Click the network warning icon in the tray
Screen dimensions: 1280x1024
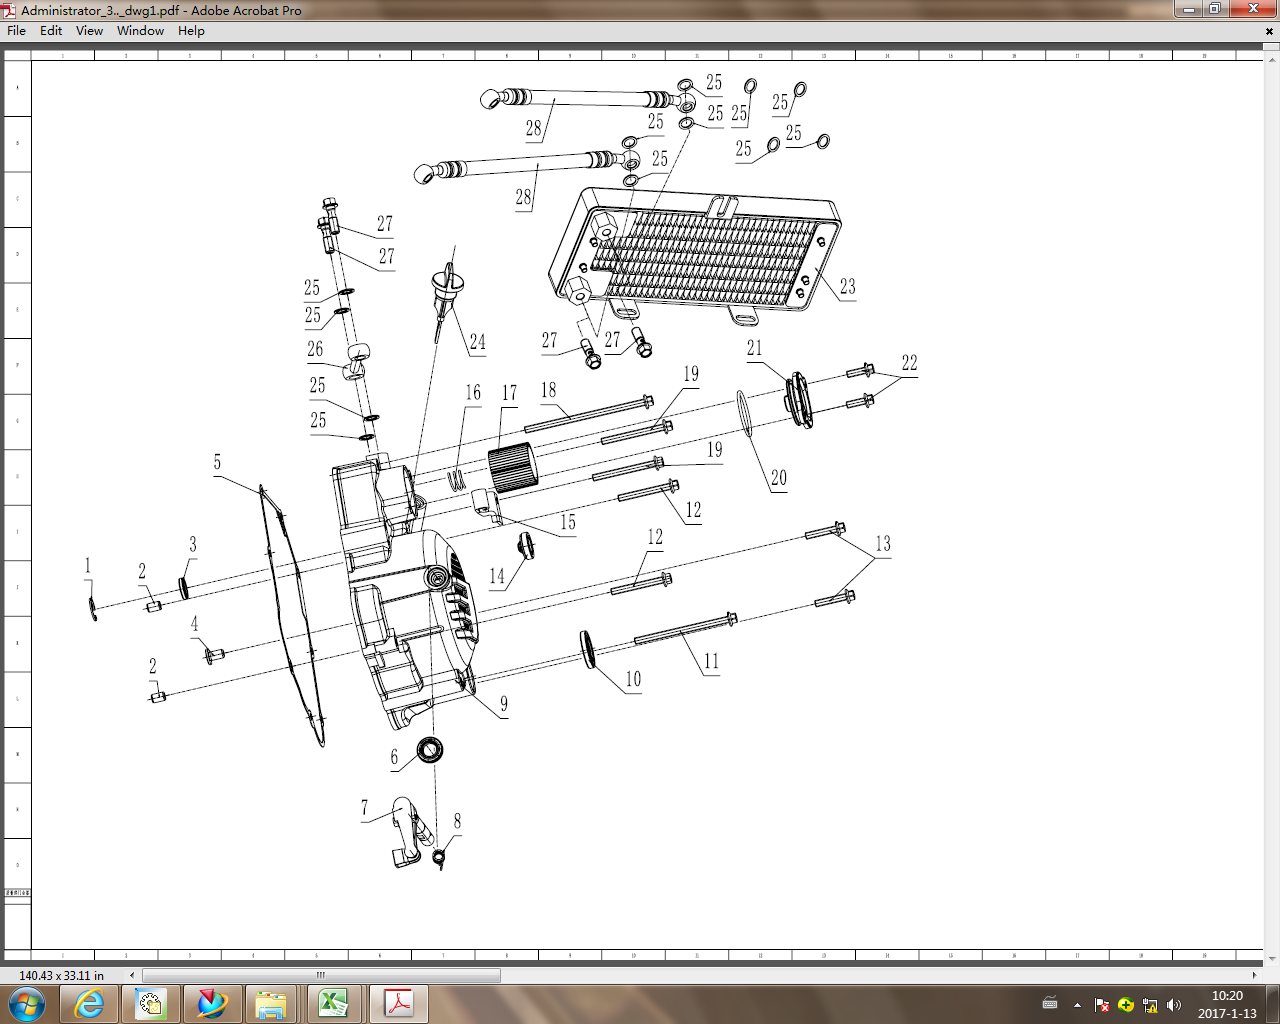1150,1005
